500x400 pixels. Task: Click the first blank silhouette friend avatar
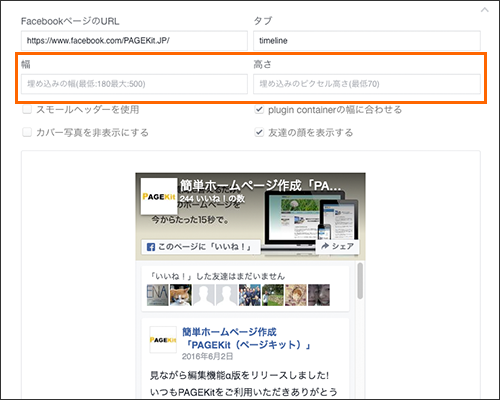(204, 295)
